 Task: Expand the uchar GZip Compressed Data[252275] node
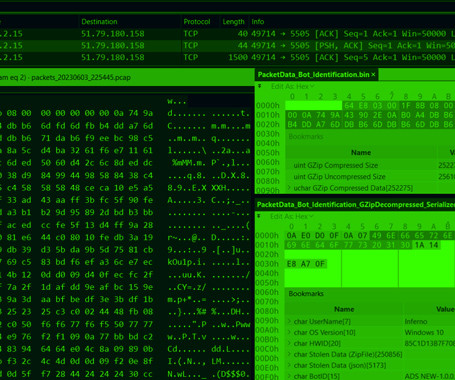click(289, 188)
